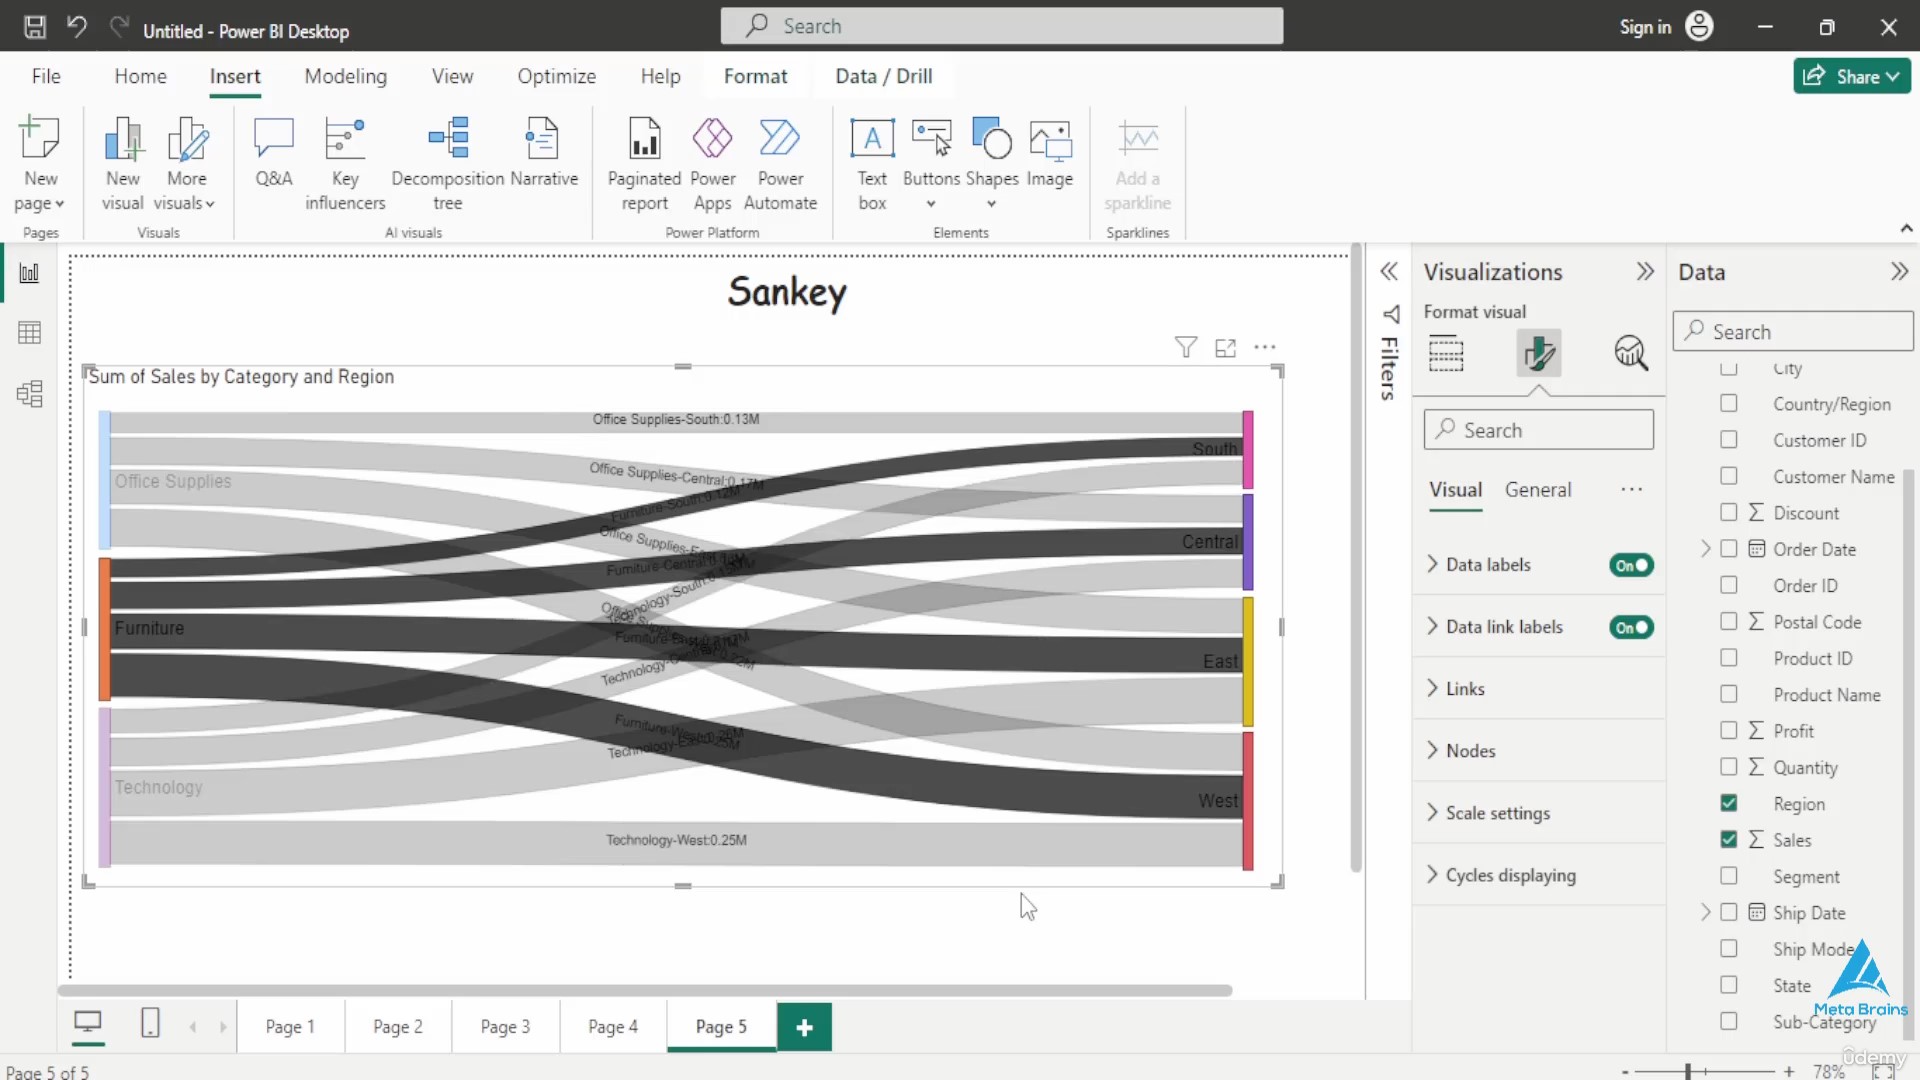This screenshot has height=1080, width=1920.
Task: Insert a Power Automate visual
Action: (x=780, y=164)
